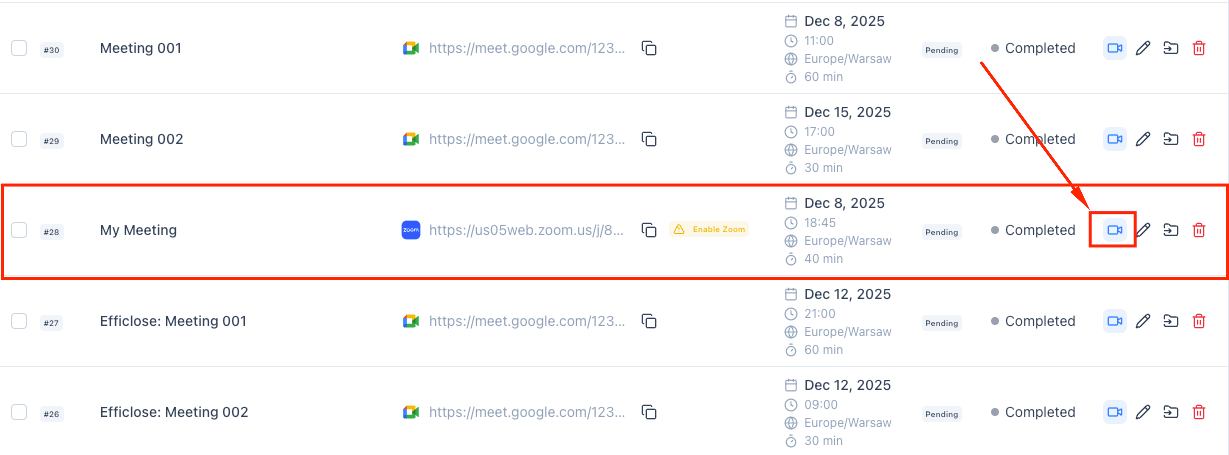Open the Google Meet link for Meeting 002
Viewport: 1229px width, 455px height.
coord(527,139)
